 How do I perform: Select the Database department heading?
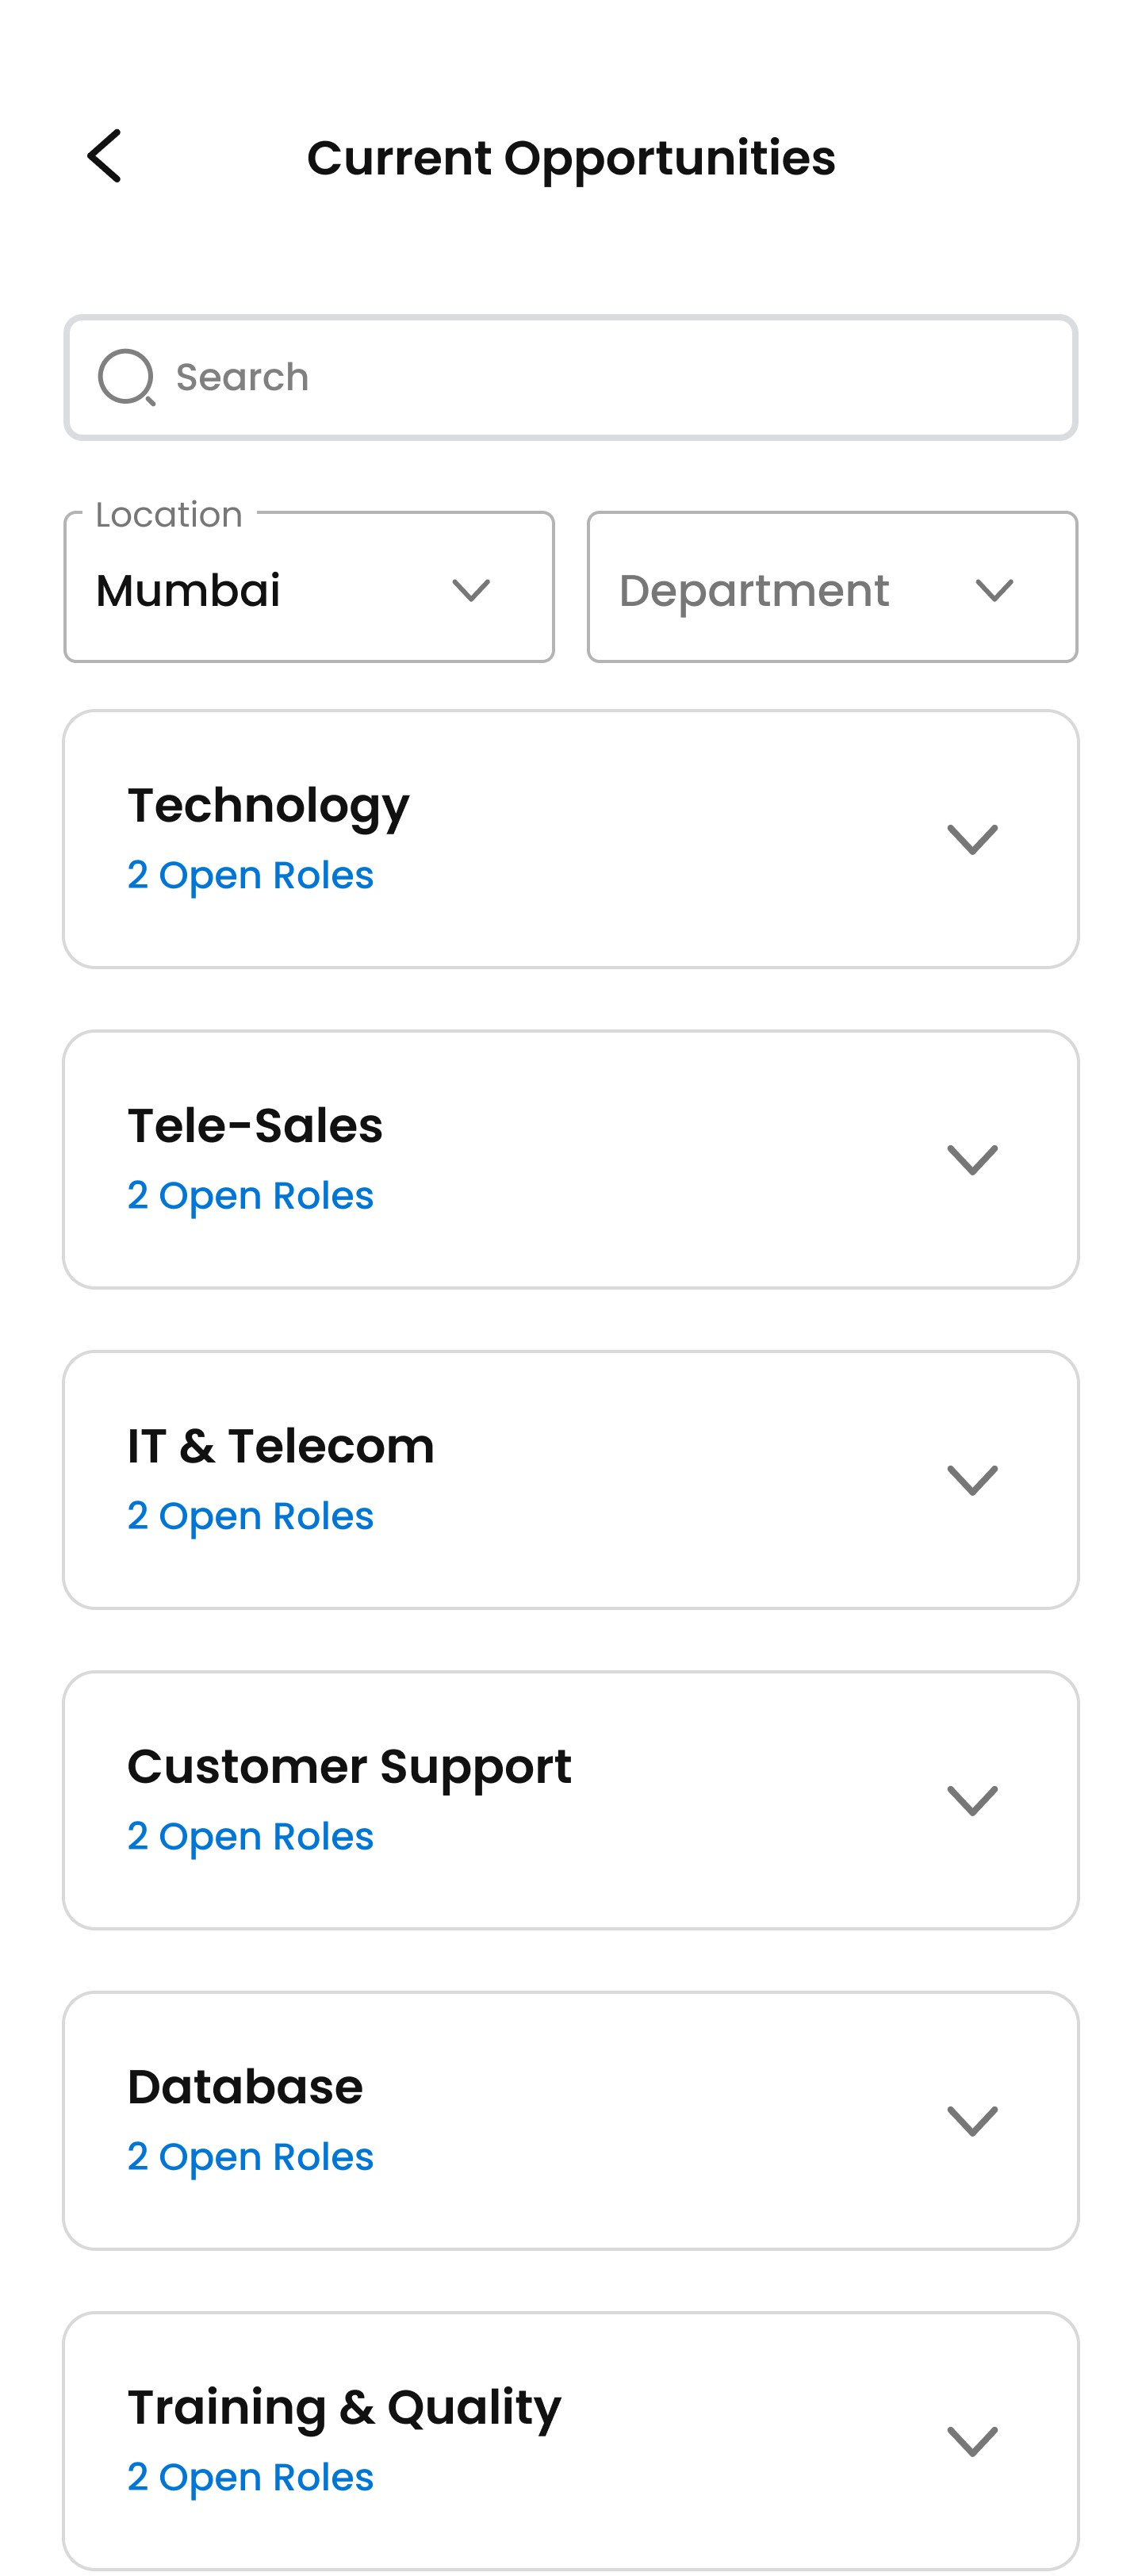click(x=245, y=2087)
